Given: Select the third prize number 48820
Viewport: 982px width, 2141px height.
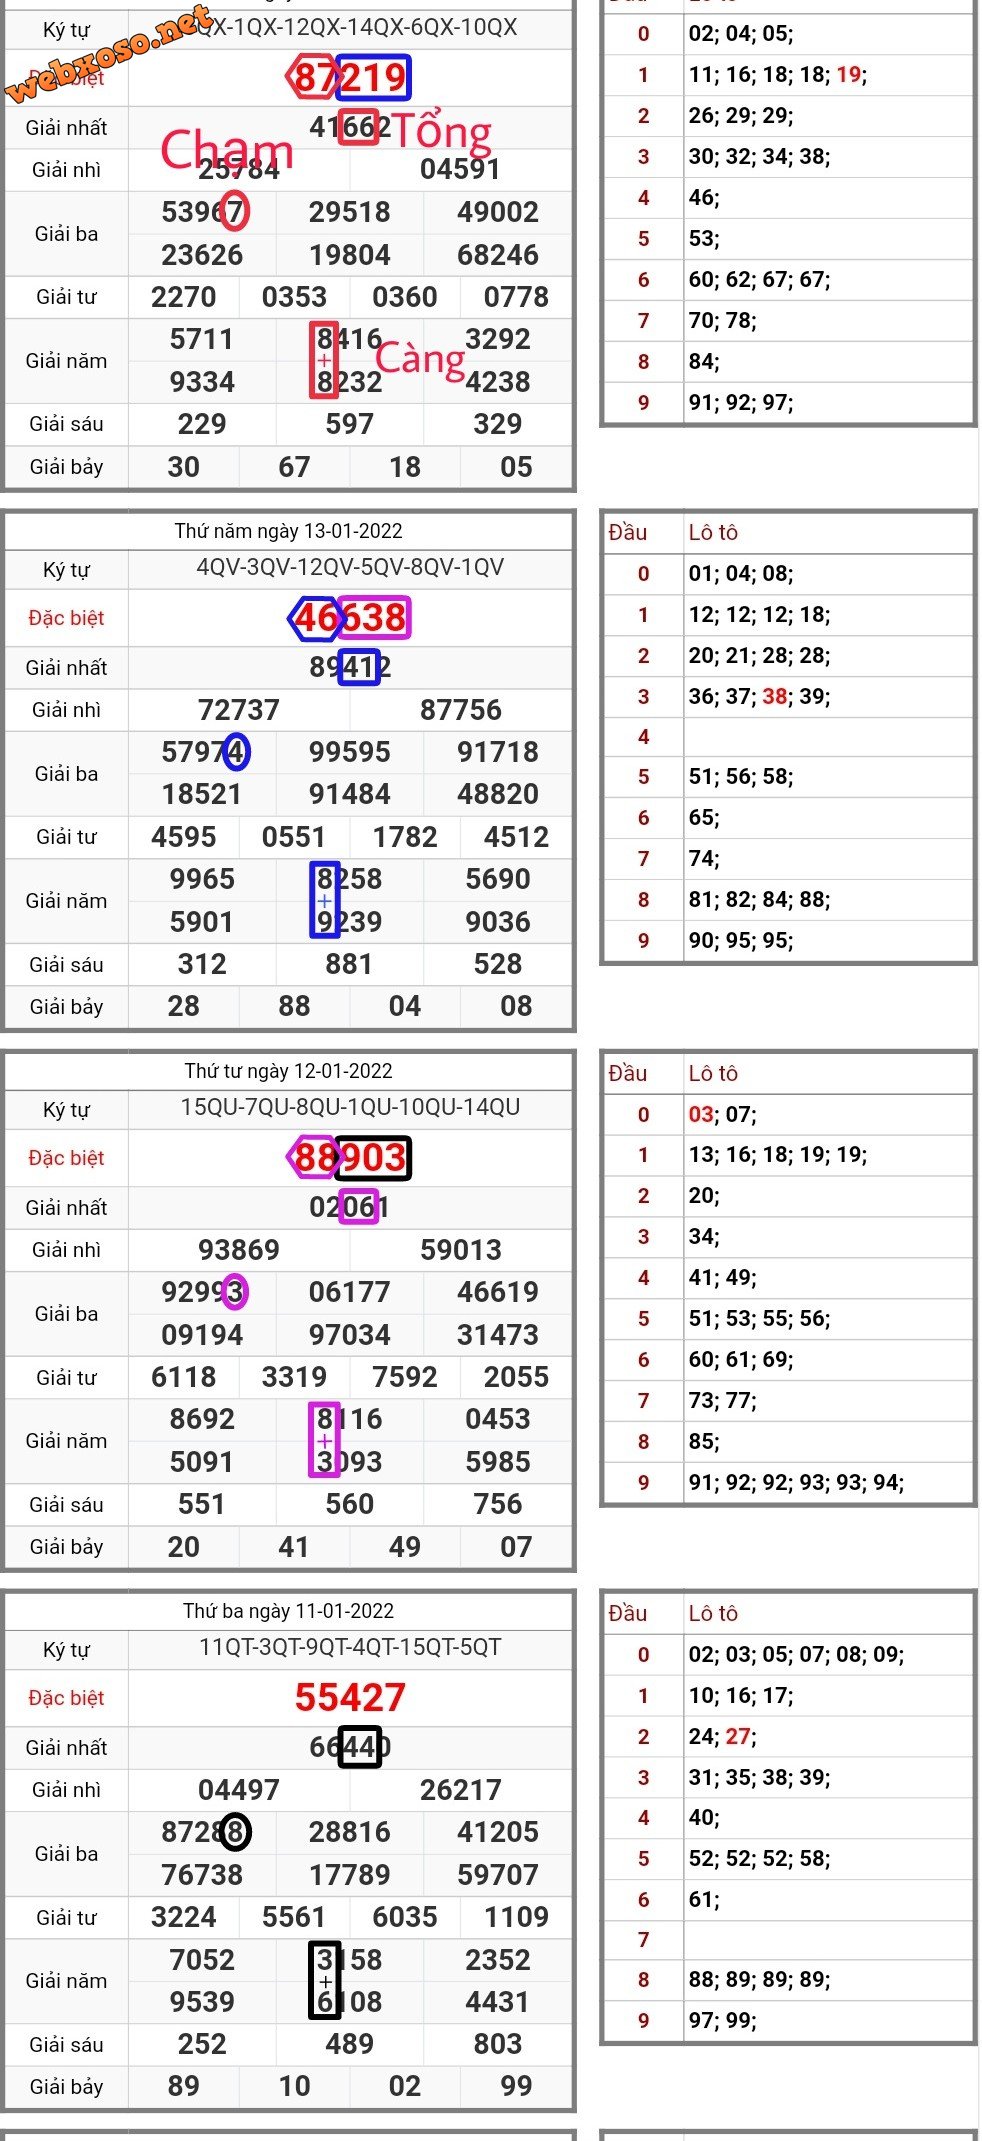Looking at the screenshot, I should 498,794.
